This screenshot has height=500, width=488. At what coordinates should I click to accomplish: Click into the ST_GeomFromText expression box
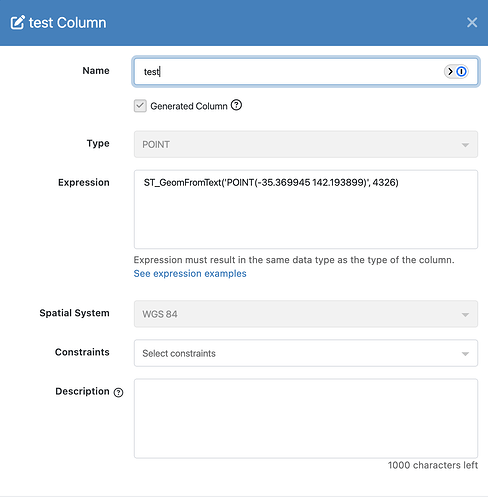(306, 209)
